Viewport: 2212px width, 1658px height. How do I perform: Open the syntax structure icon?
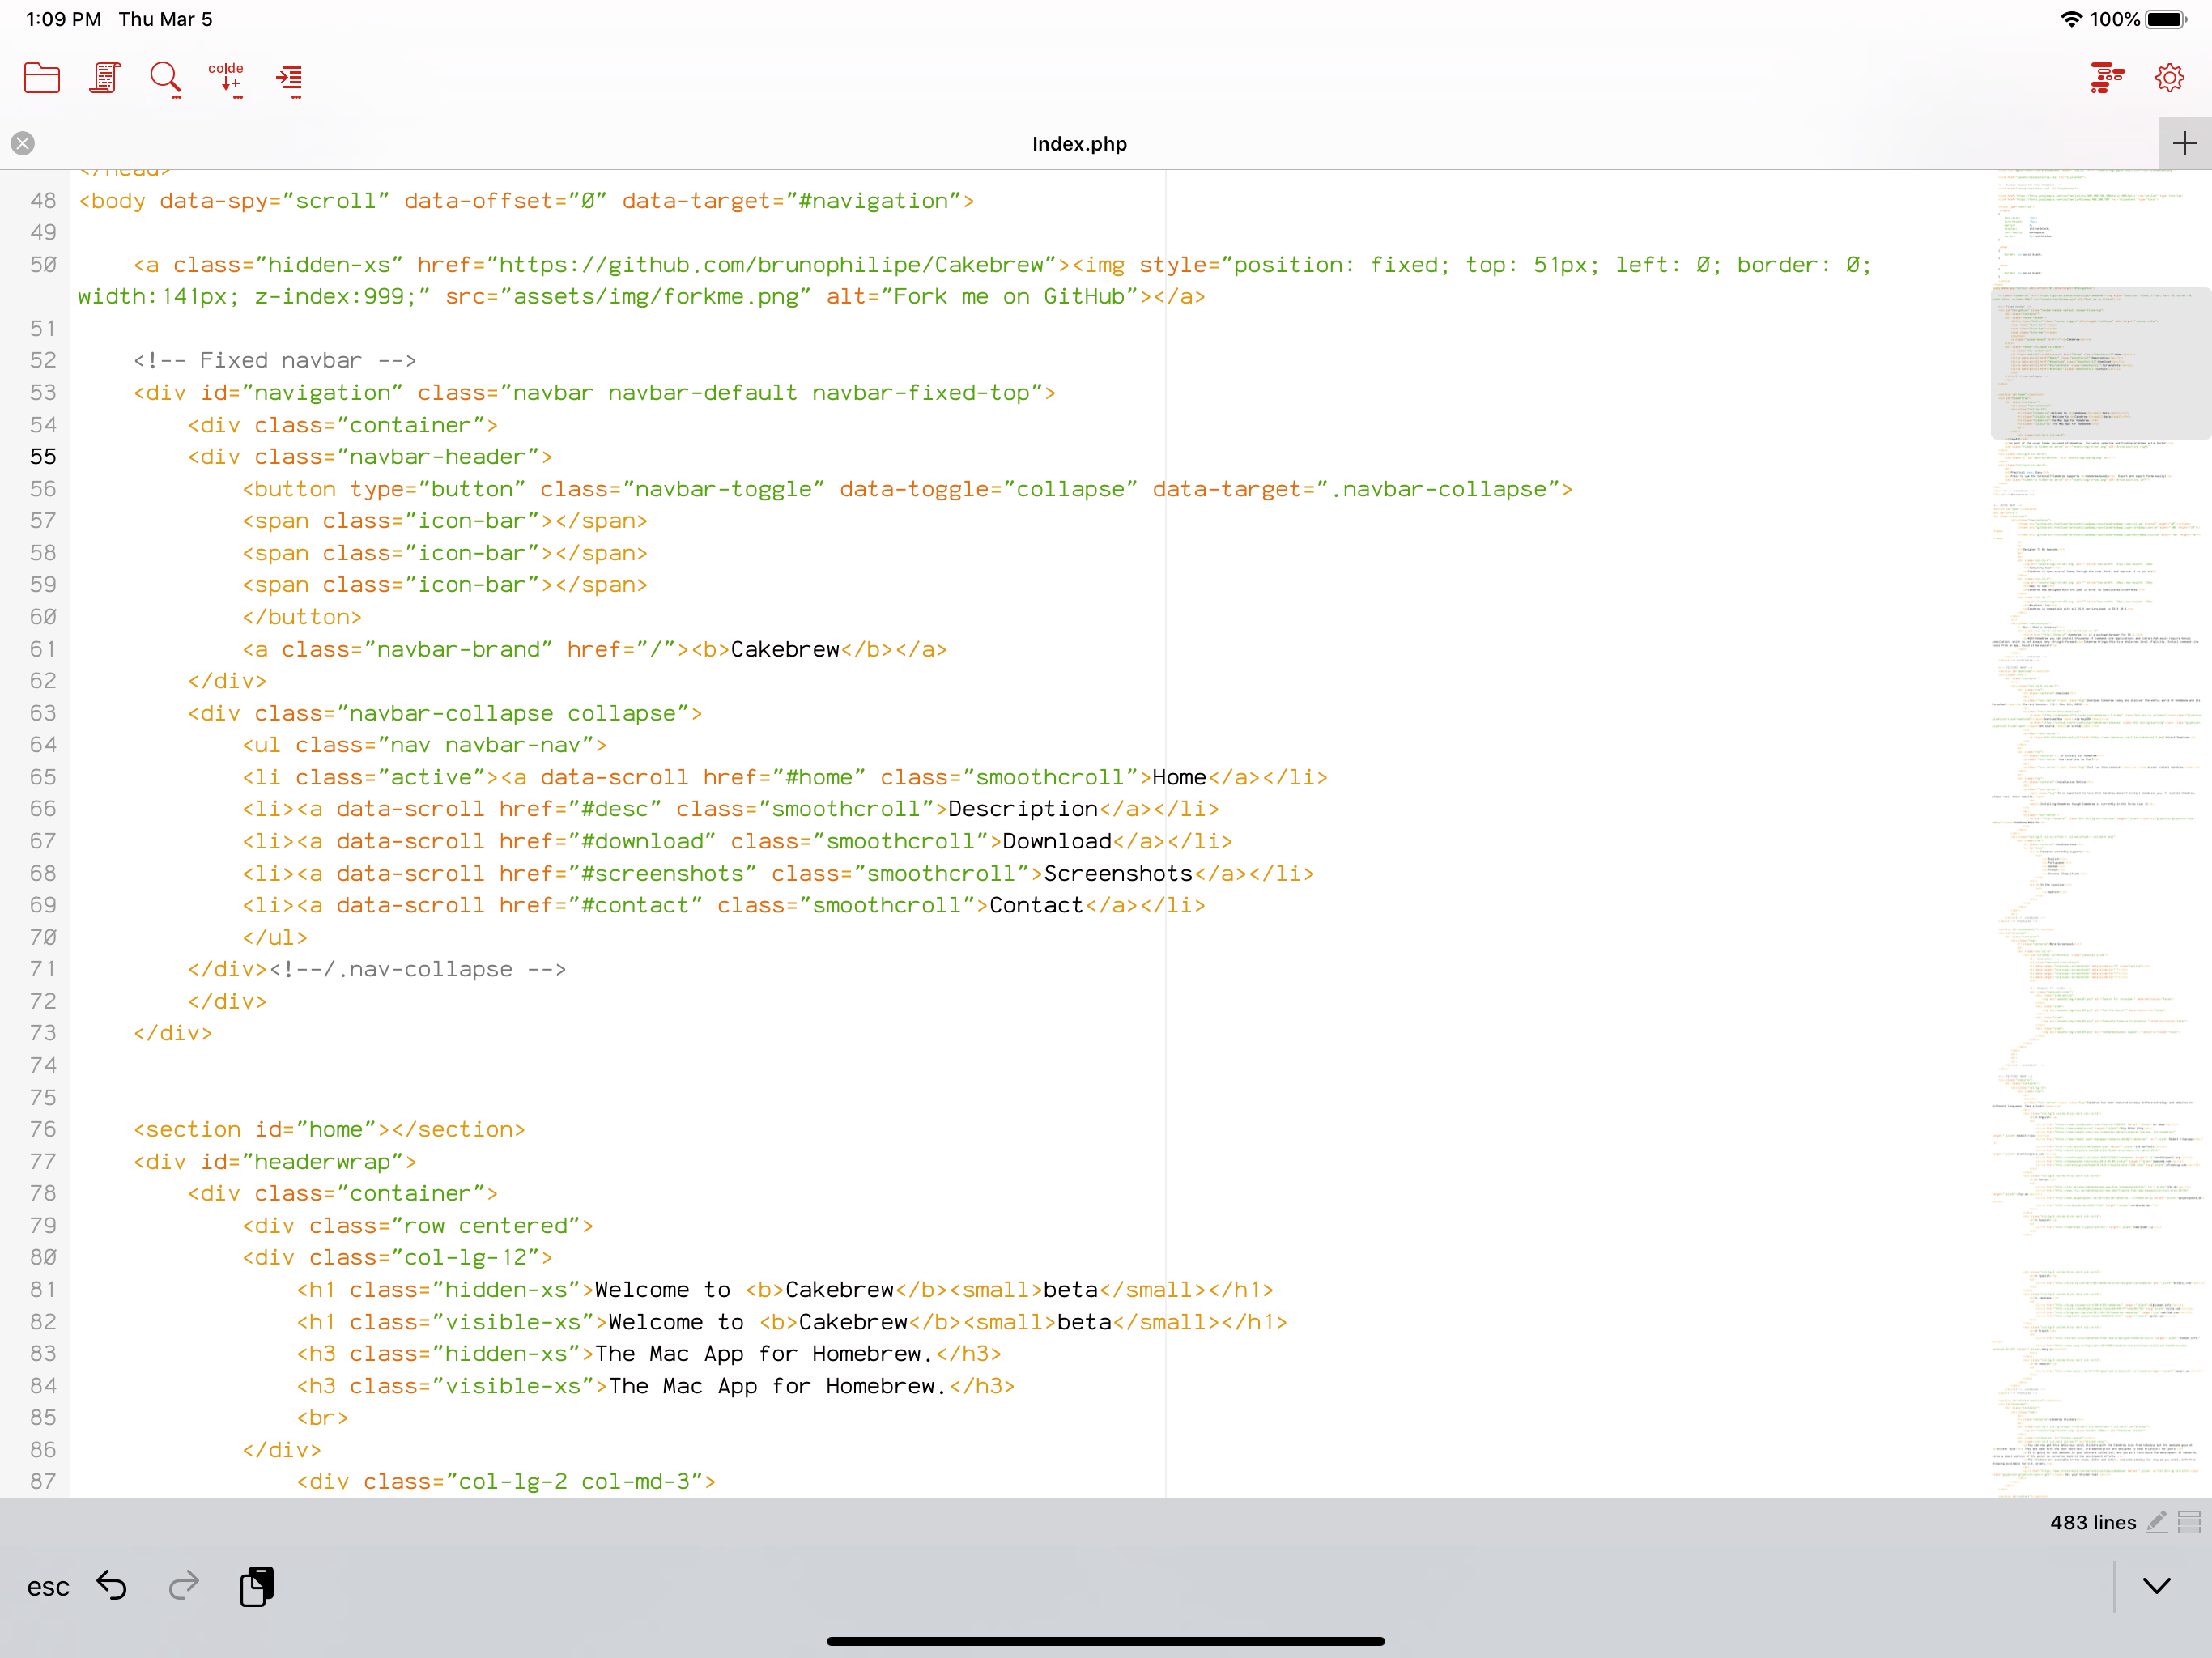pos(2107,78)
